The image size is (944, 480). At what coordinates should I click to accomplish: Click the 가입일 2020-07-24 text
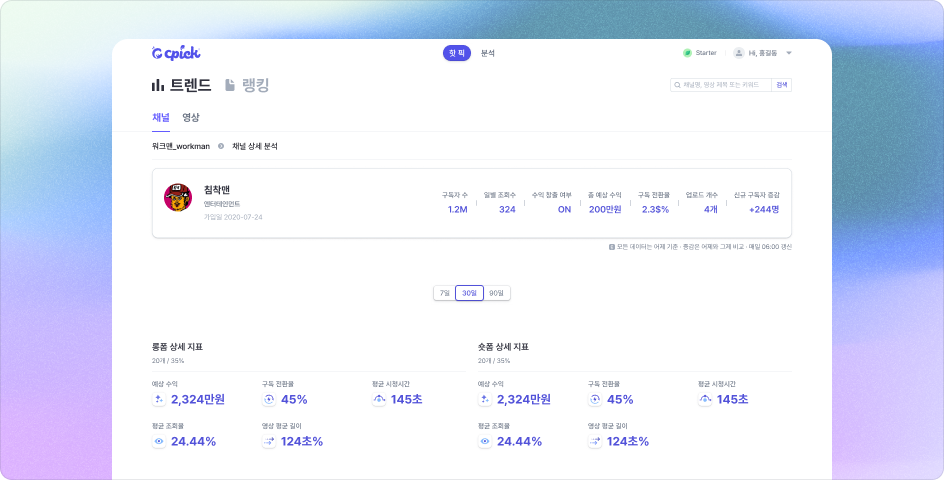(x=233, y=217)
